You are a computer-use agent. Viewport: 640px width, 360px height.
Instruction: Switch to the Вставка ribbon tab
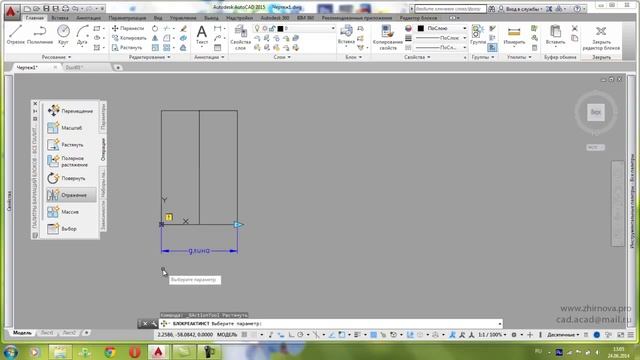[x=60, y=18]
